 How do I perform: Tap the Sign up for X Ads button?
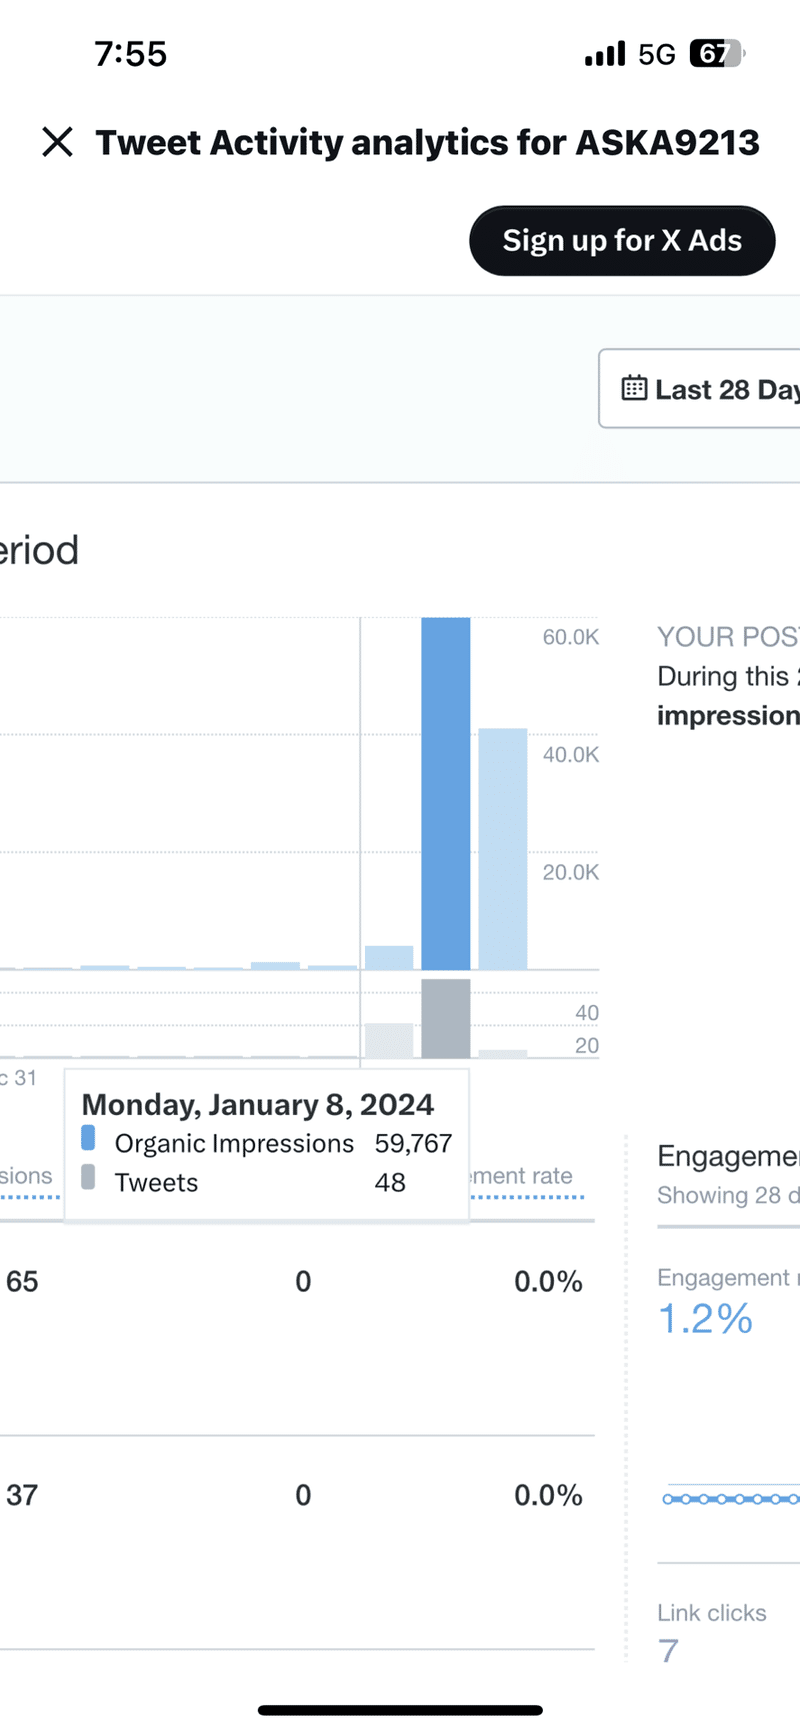(x=622, y=241)
